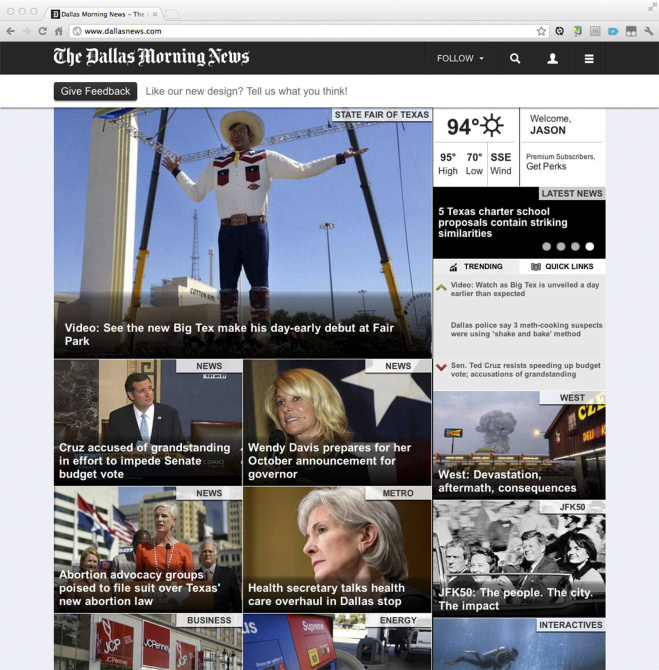Click the 94° current temperature
The width and height of the screenshot is (659, 670).
click(x=463, y=127)
